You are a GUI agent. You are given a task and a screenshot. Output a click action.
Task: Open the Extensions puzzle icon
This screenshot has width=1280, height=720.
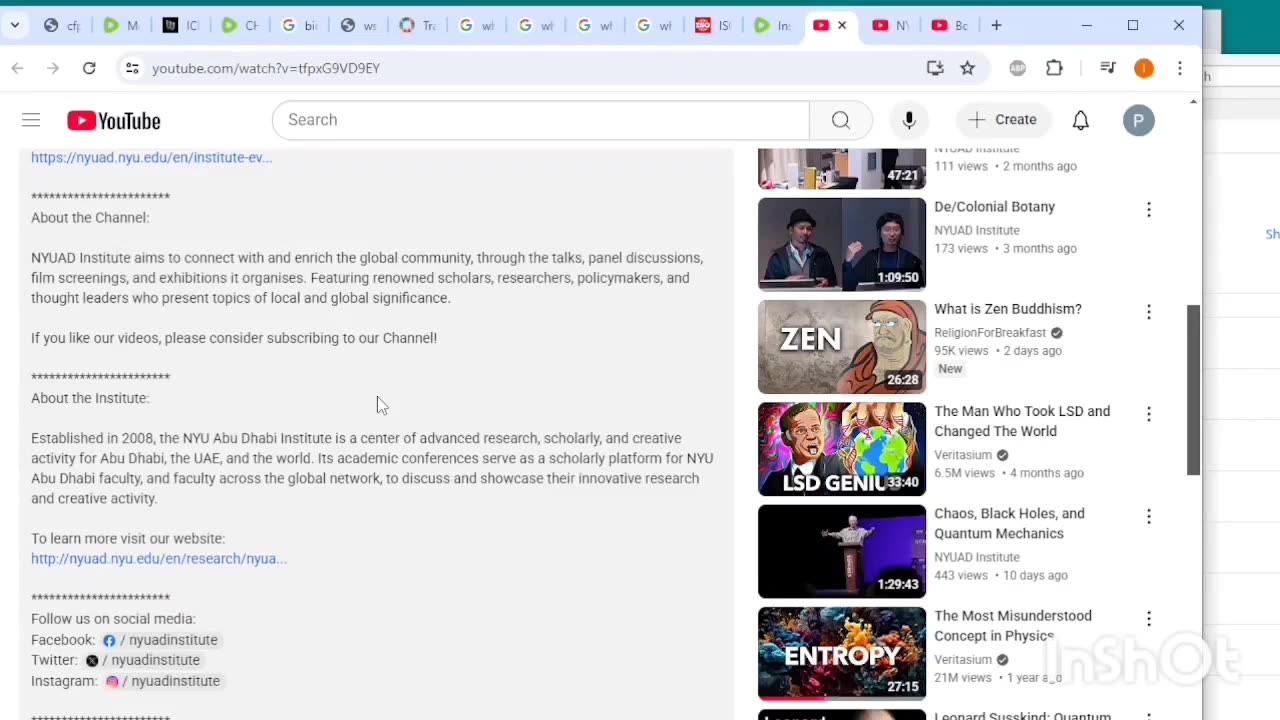pos(1054,68)
